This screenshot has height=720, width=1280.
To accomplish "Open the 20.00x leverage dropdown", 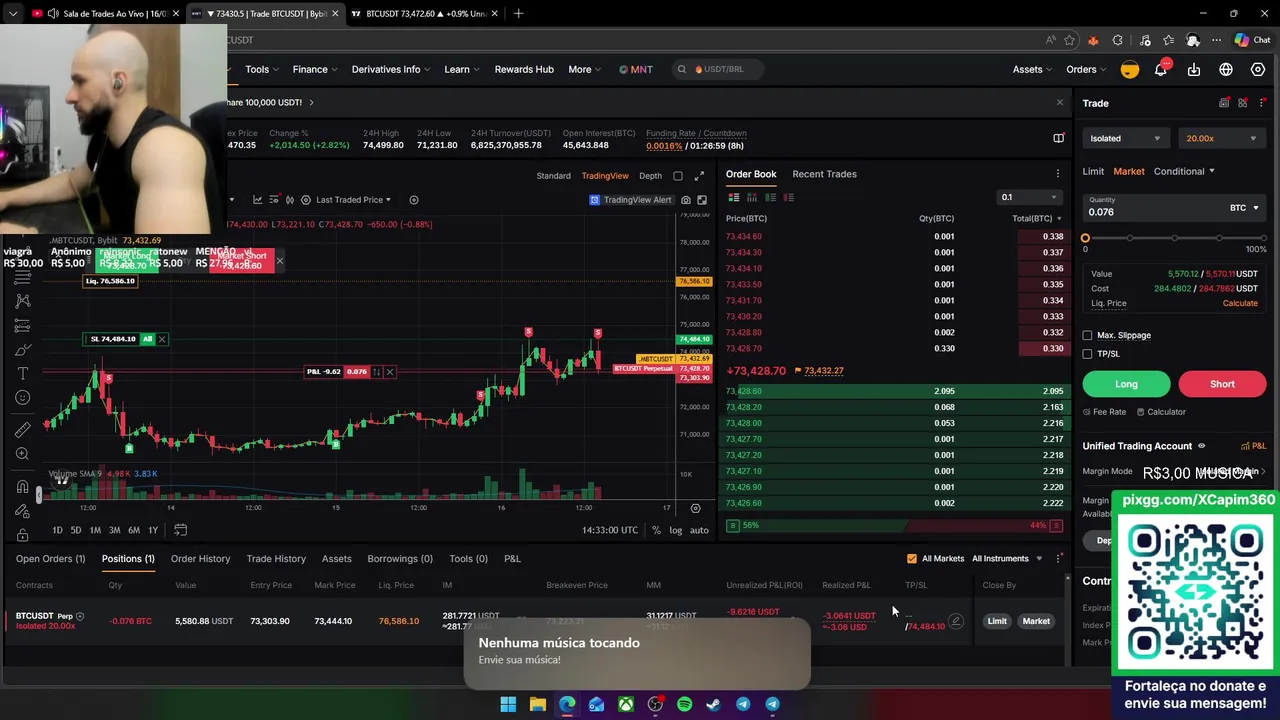I will tap(1221, 139).
